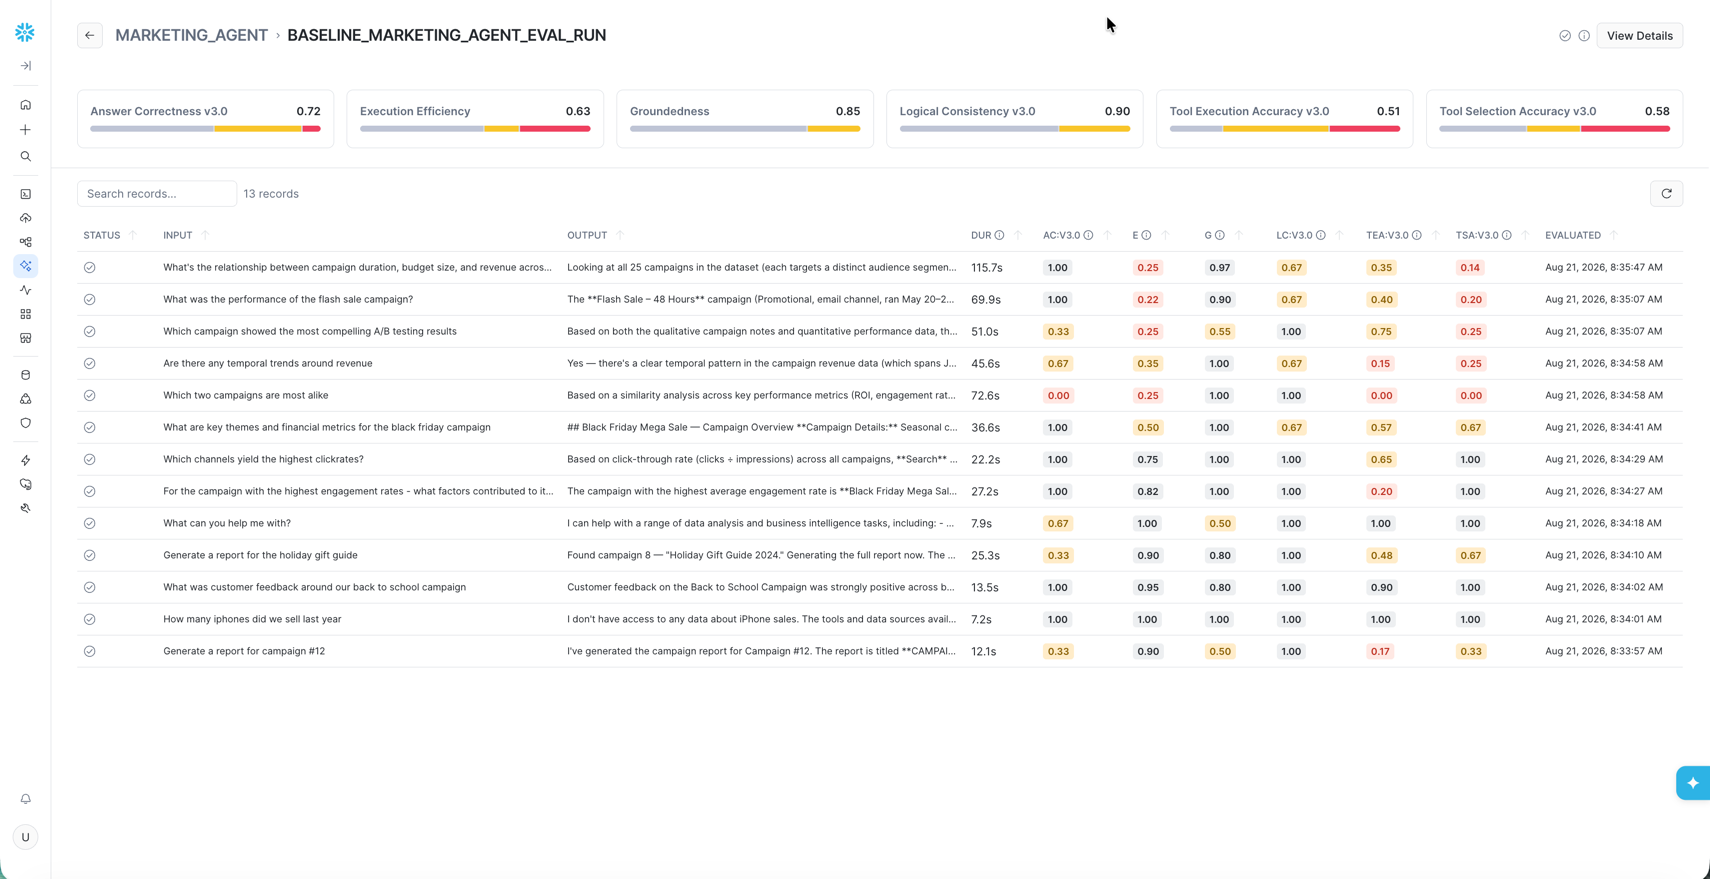The width and height of the screenshot is (1710, 879).
Task: Click output text starting 'Customer feedback on the Back to School'
Action: coord(761,588)
